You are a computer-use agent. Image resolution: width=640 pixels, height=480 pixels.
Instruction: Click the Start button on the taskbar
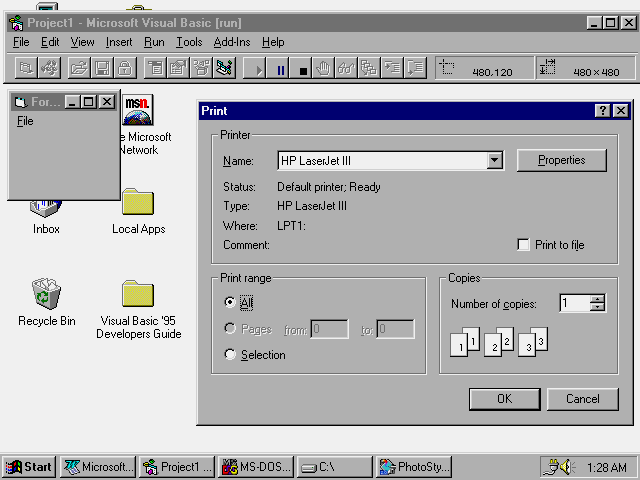[x=29, y=467]
